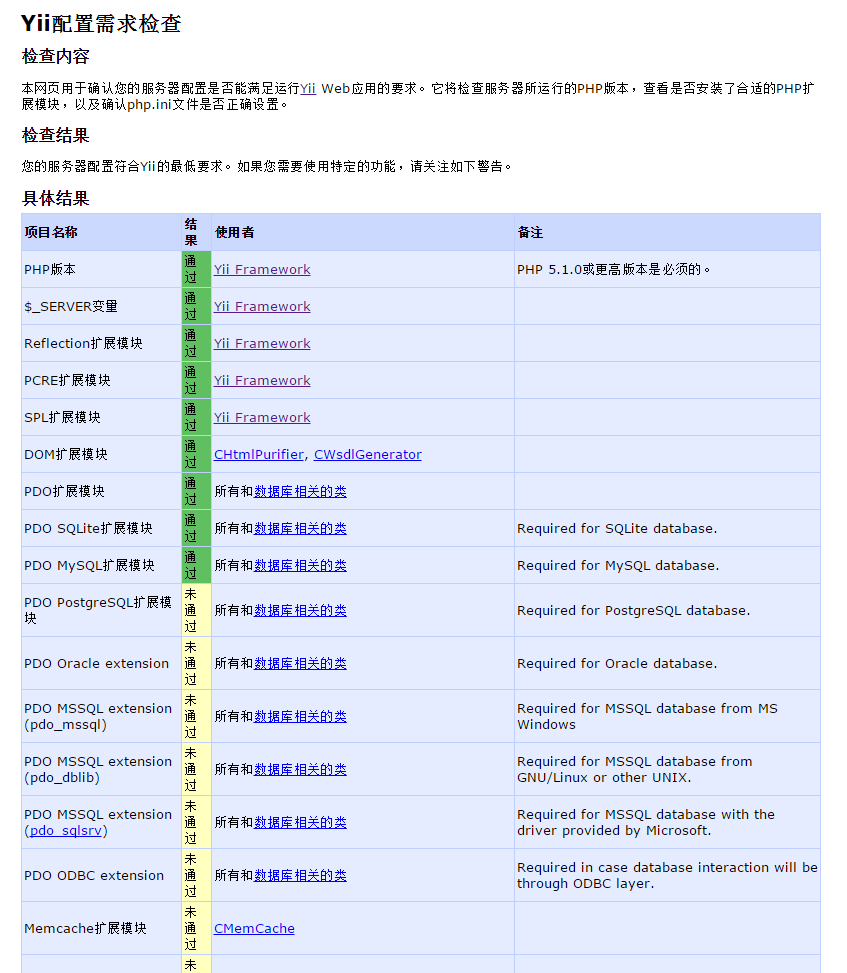Screen dimensions: 847x973
Task: Open 数据库相关的类 link in PDO MySQL row
Action: pos(300,565)
